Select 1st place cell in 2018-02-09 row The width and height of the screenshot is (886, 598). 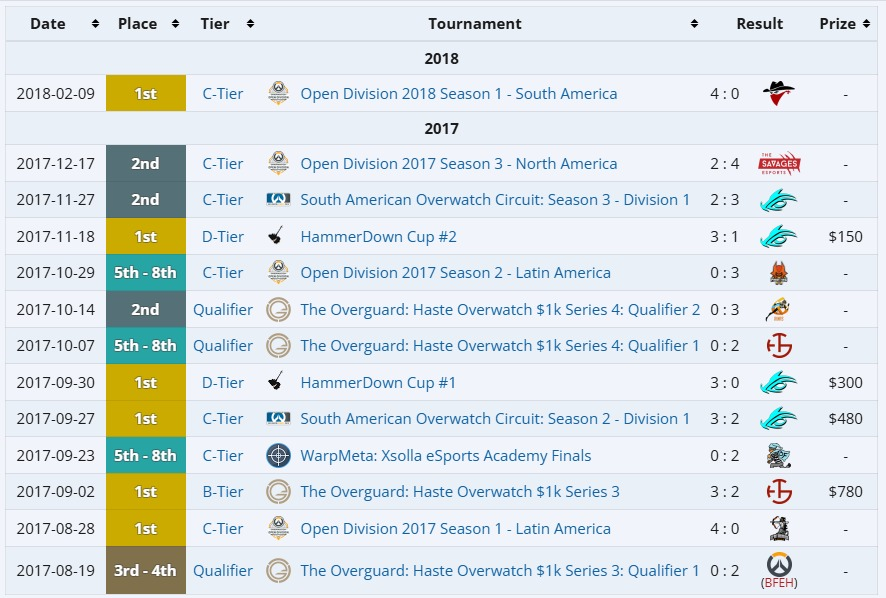146,93
